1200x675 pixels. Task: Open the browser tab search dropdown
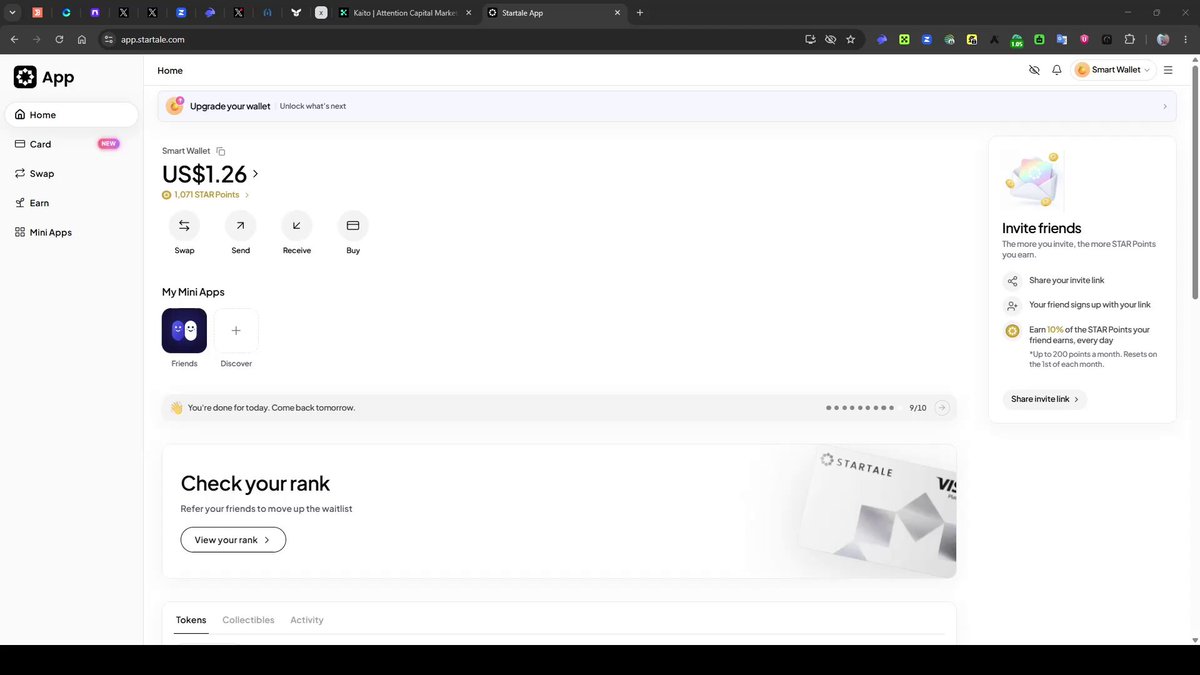click(x=13, y=13)
